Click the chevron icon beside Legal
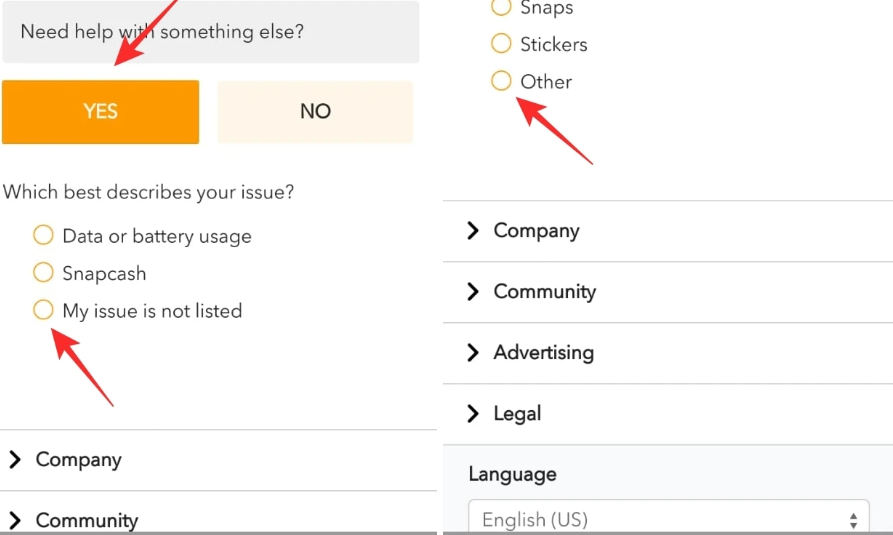Viewport: 893px width, 535px height. click(x=473, y=414)
